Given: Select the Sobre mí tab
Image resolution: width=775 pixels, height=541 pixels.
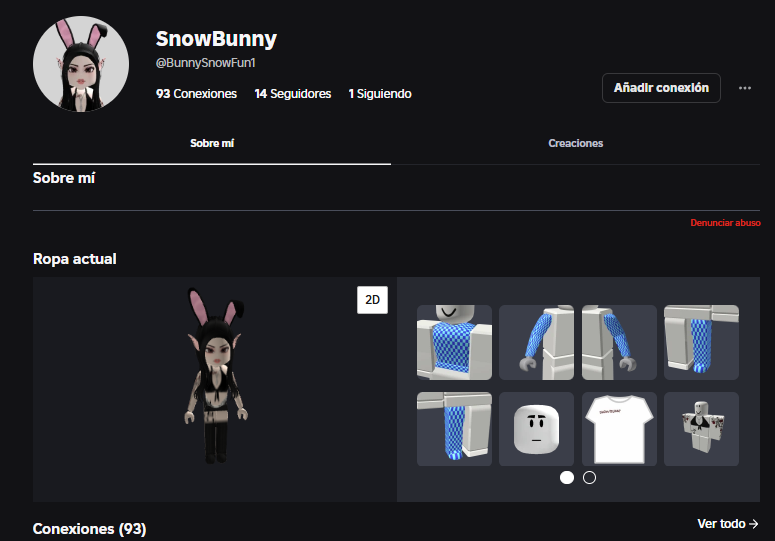Looking at the screenshot, I should (212, 143).
